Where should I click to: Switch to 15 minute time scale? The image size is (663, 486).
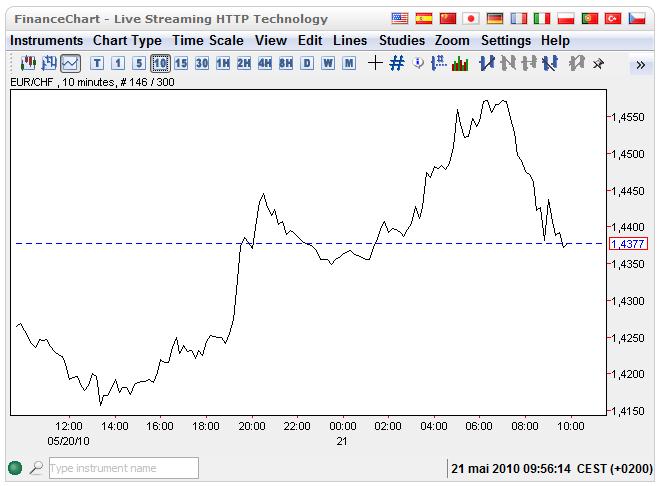(181, 63)
